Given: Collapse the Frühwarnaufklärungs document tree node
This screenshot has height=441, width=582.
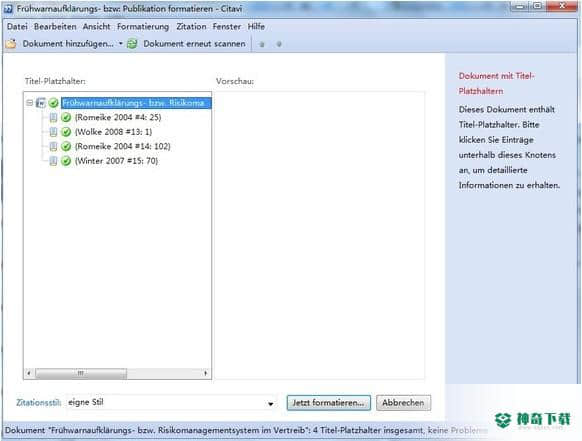Looking at the screenshot, I should pos(30,103).
